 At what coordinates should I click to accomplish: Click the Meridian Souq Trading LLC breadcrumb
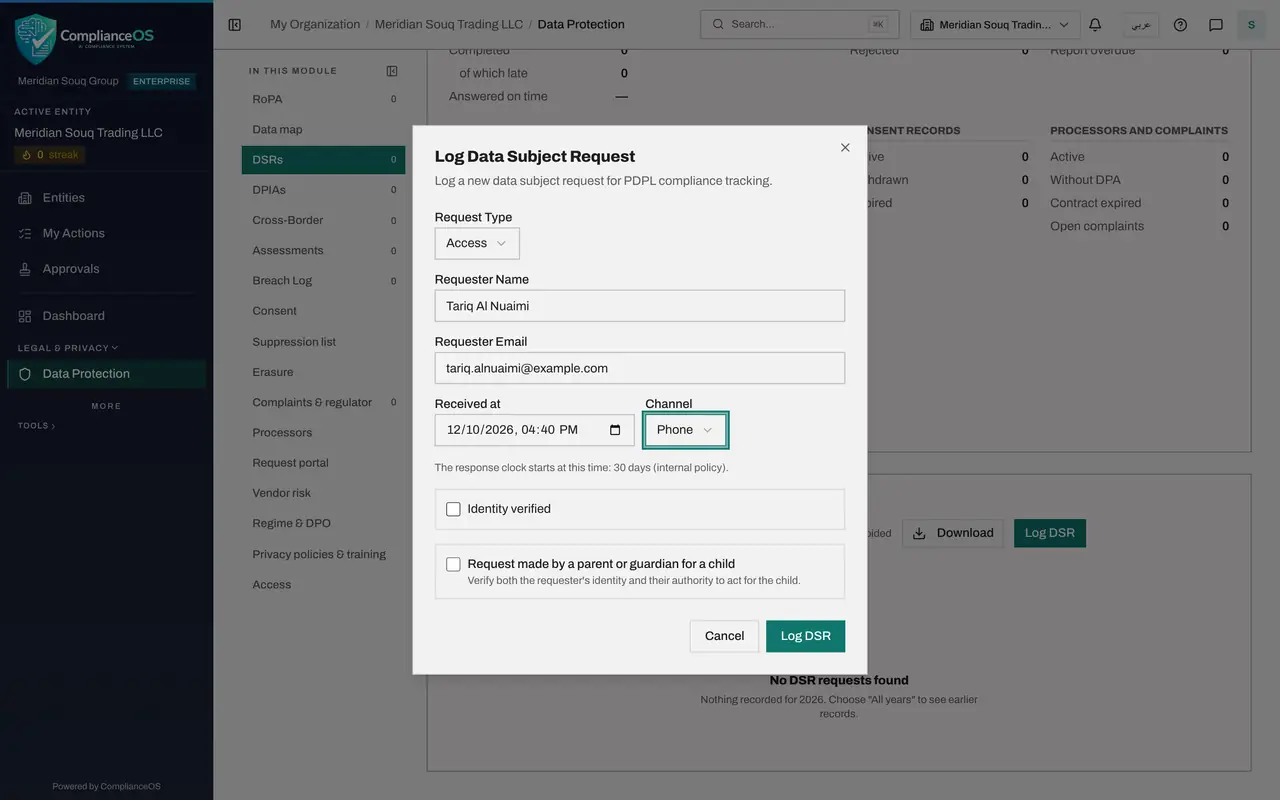point(448,25)
